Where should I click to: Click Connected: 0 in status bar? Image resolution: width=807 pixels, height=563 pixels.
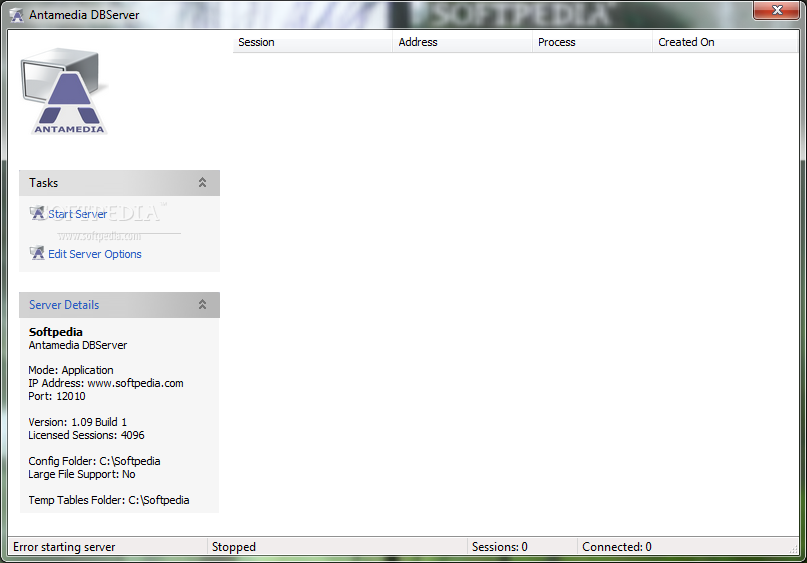tap(617, 547)
